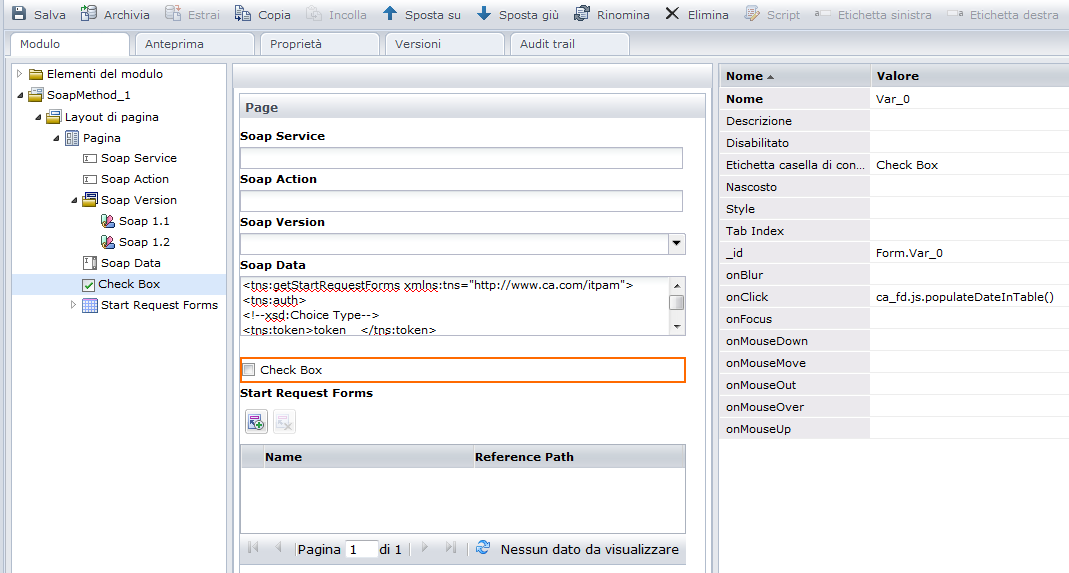The width and height of the screenshot is (1069, 573).
Task: Click Etichetta destra toolbar button
Action: [1003, 14]
